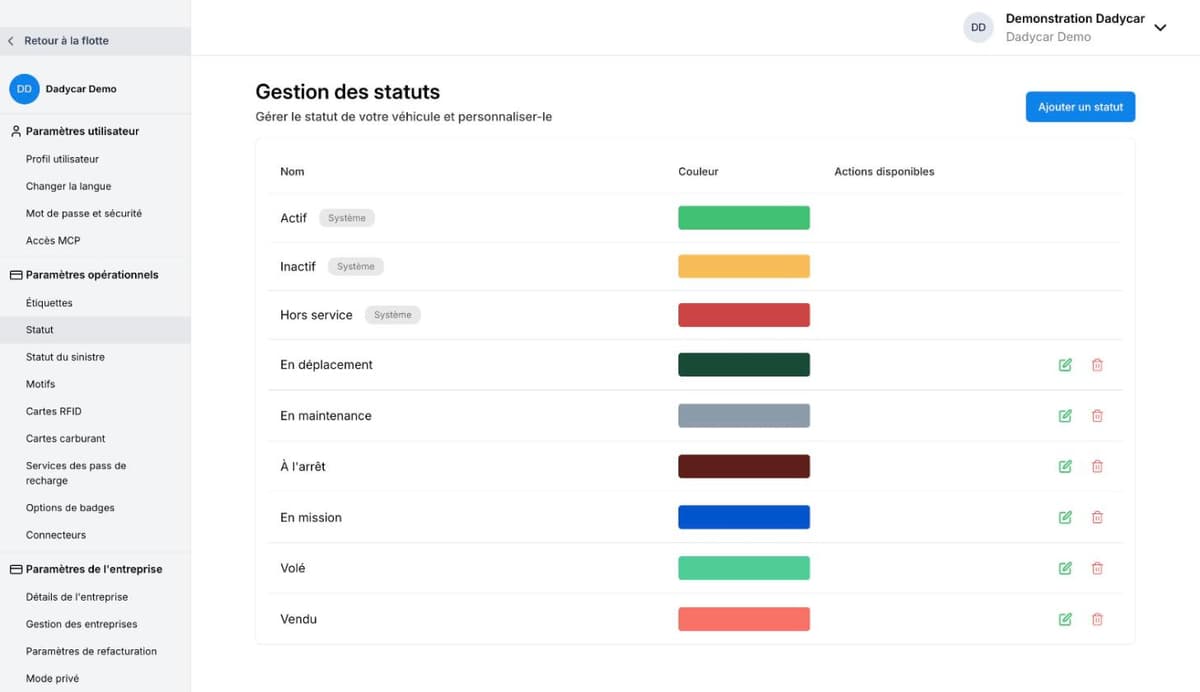
Task: Click the Système badge next to Inactif
Action: 356,266
